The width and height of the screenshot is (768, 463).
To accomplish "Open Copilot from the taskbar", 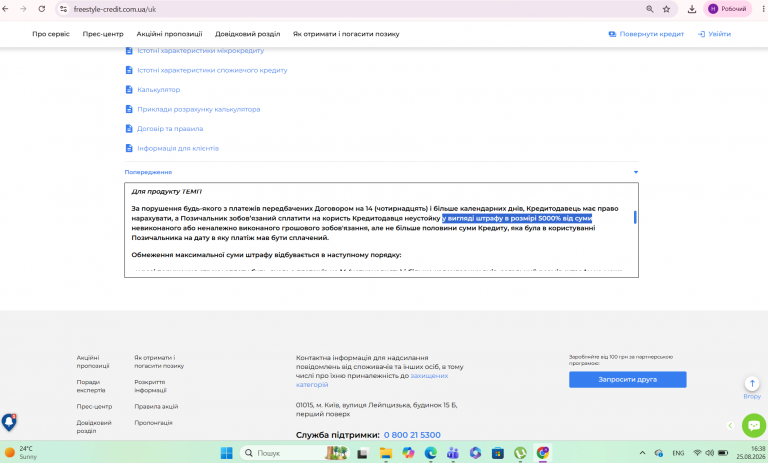I will pyautogui.click(x=408, y=453).
